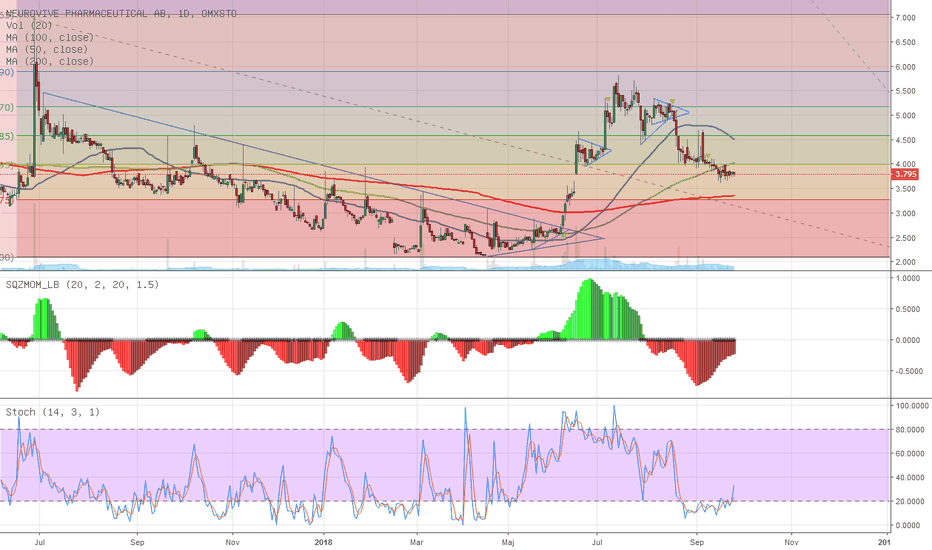The width and height of the screenshot is (932, 550).
Task: Click the SQZMOM_LB (20, 2, 20, 1.5) label
Action: pyautogui.click(x=83, y=285)
